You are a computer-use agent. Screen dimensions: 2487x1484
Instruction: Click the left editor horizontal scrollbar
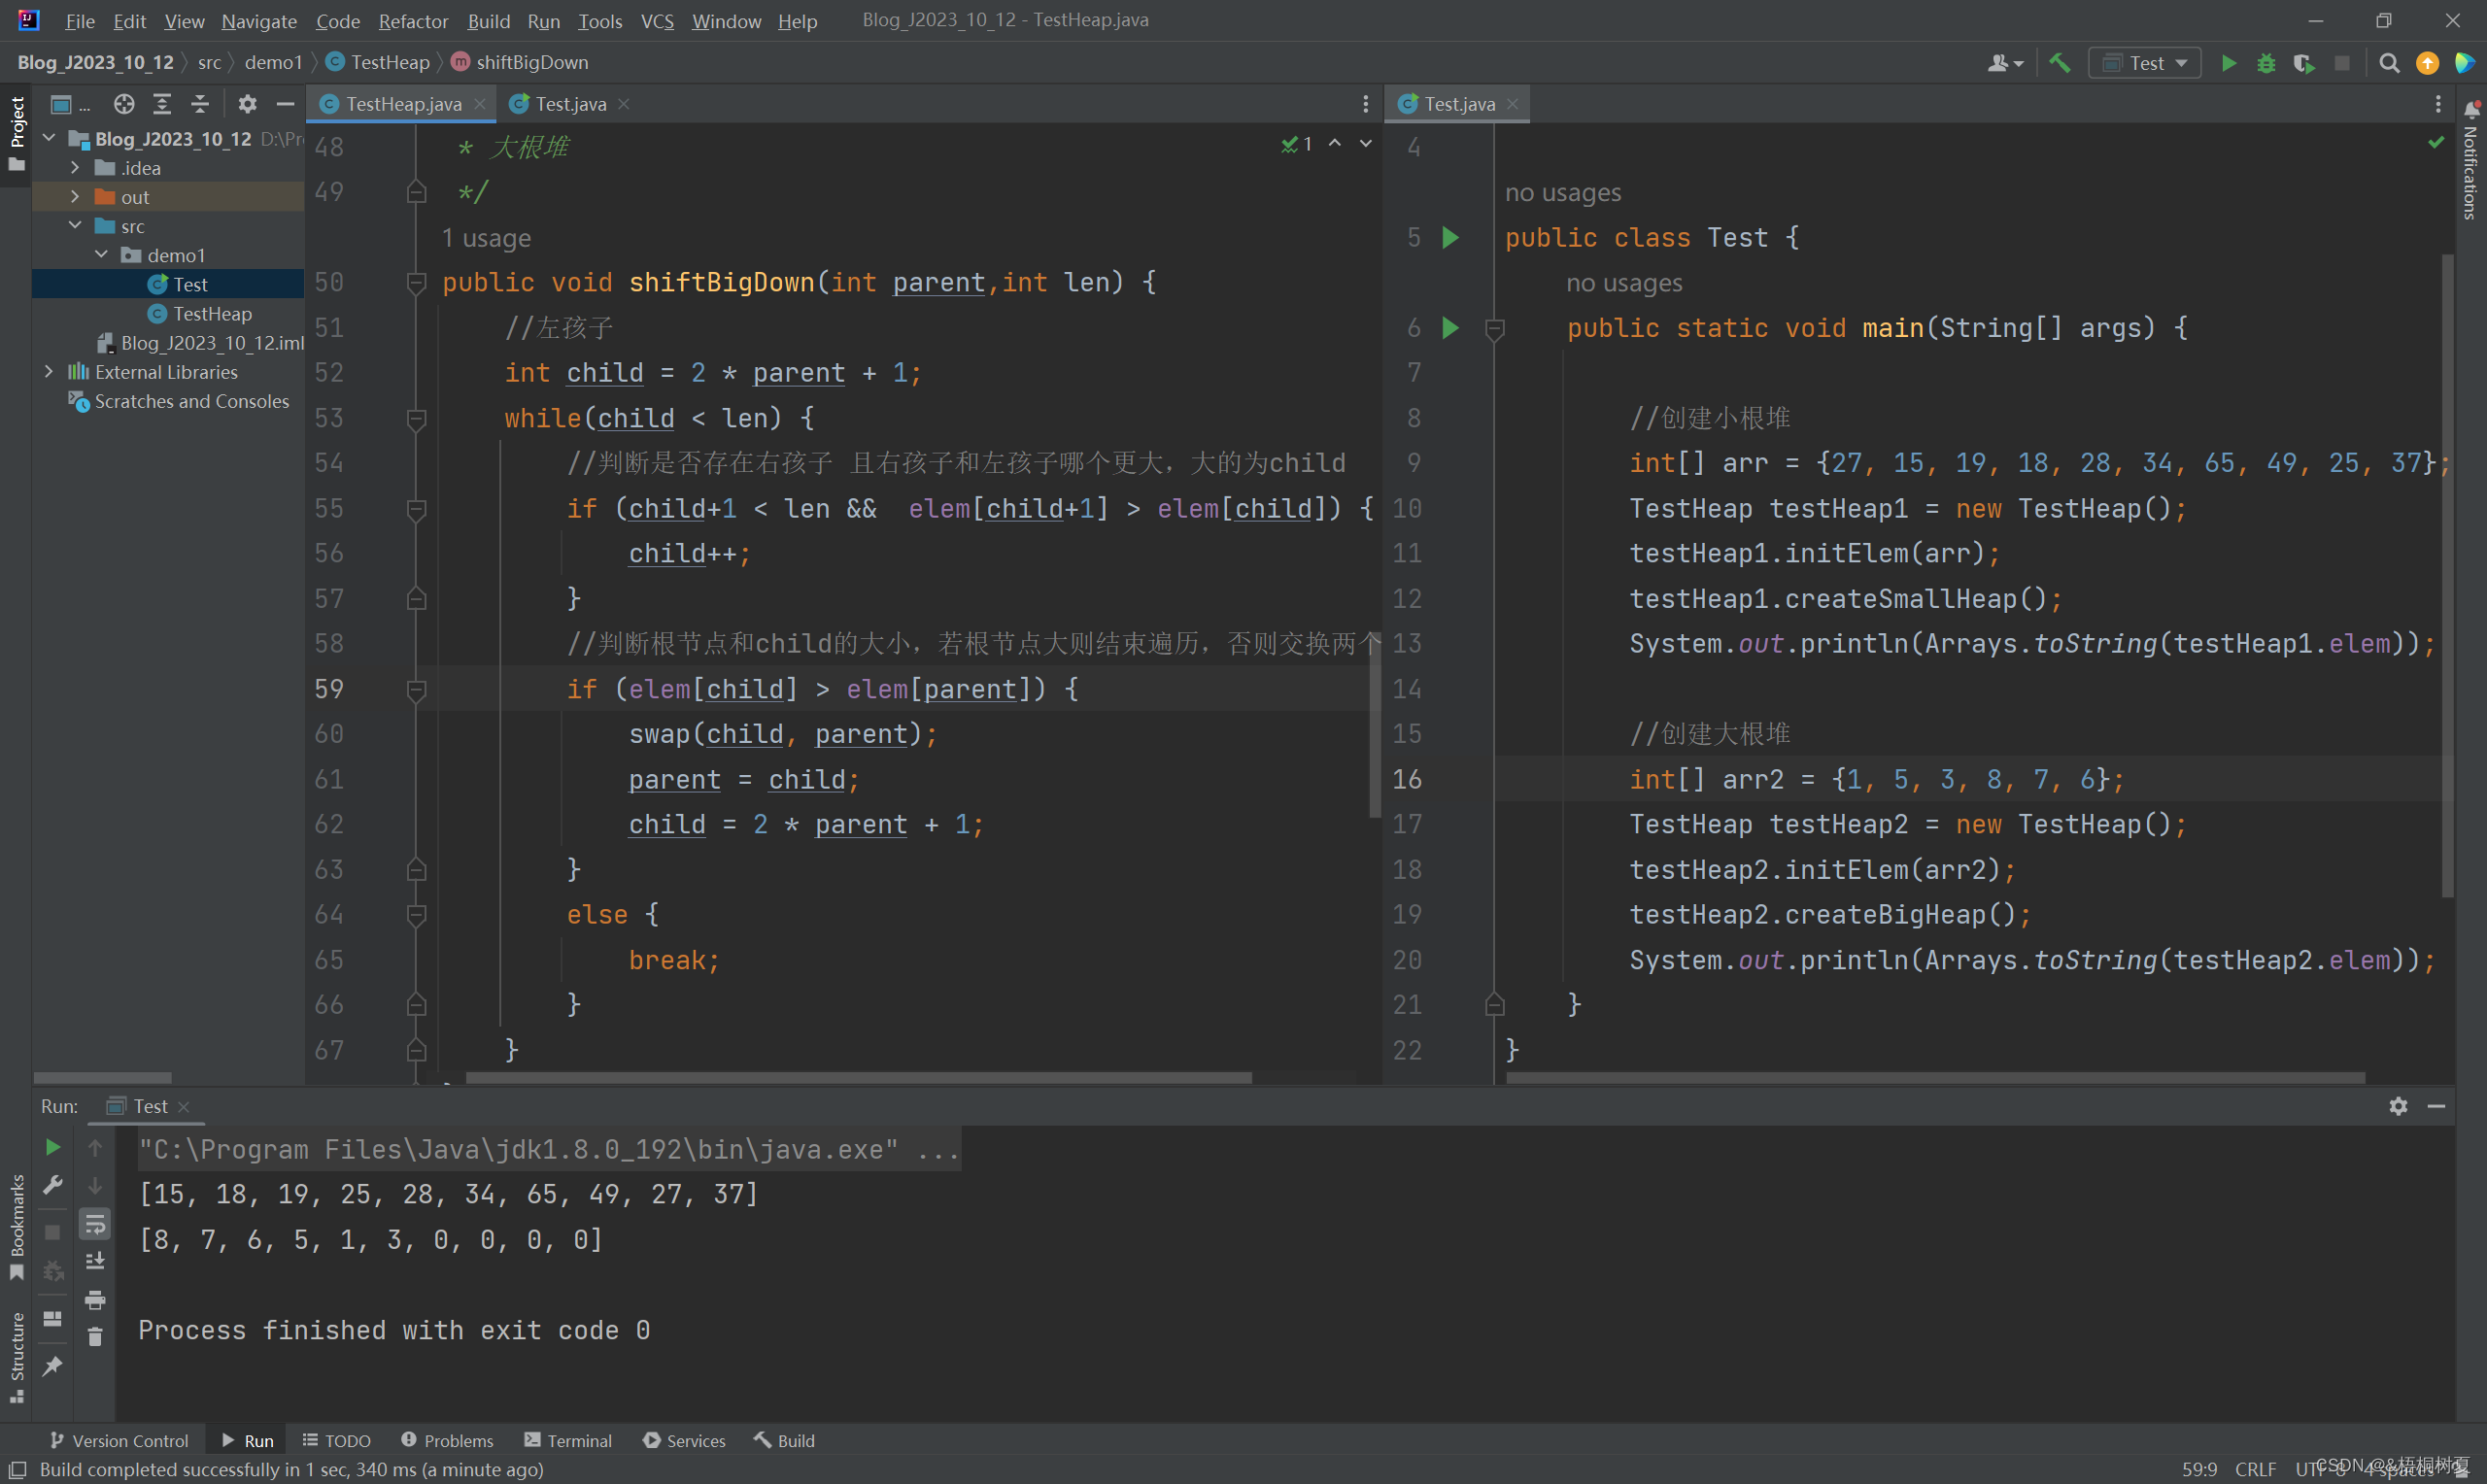point(859,1078)
